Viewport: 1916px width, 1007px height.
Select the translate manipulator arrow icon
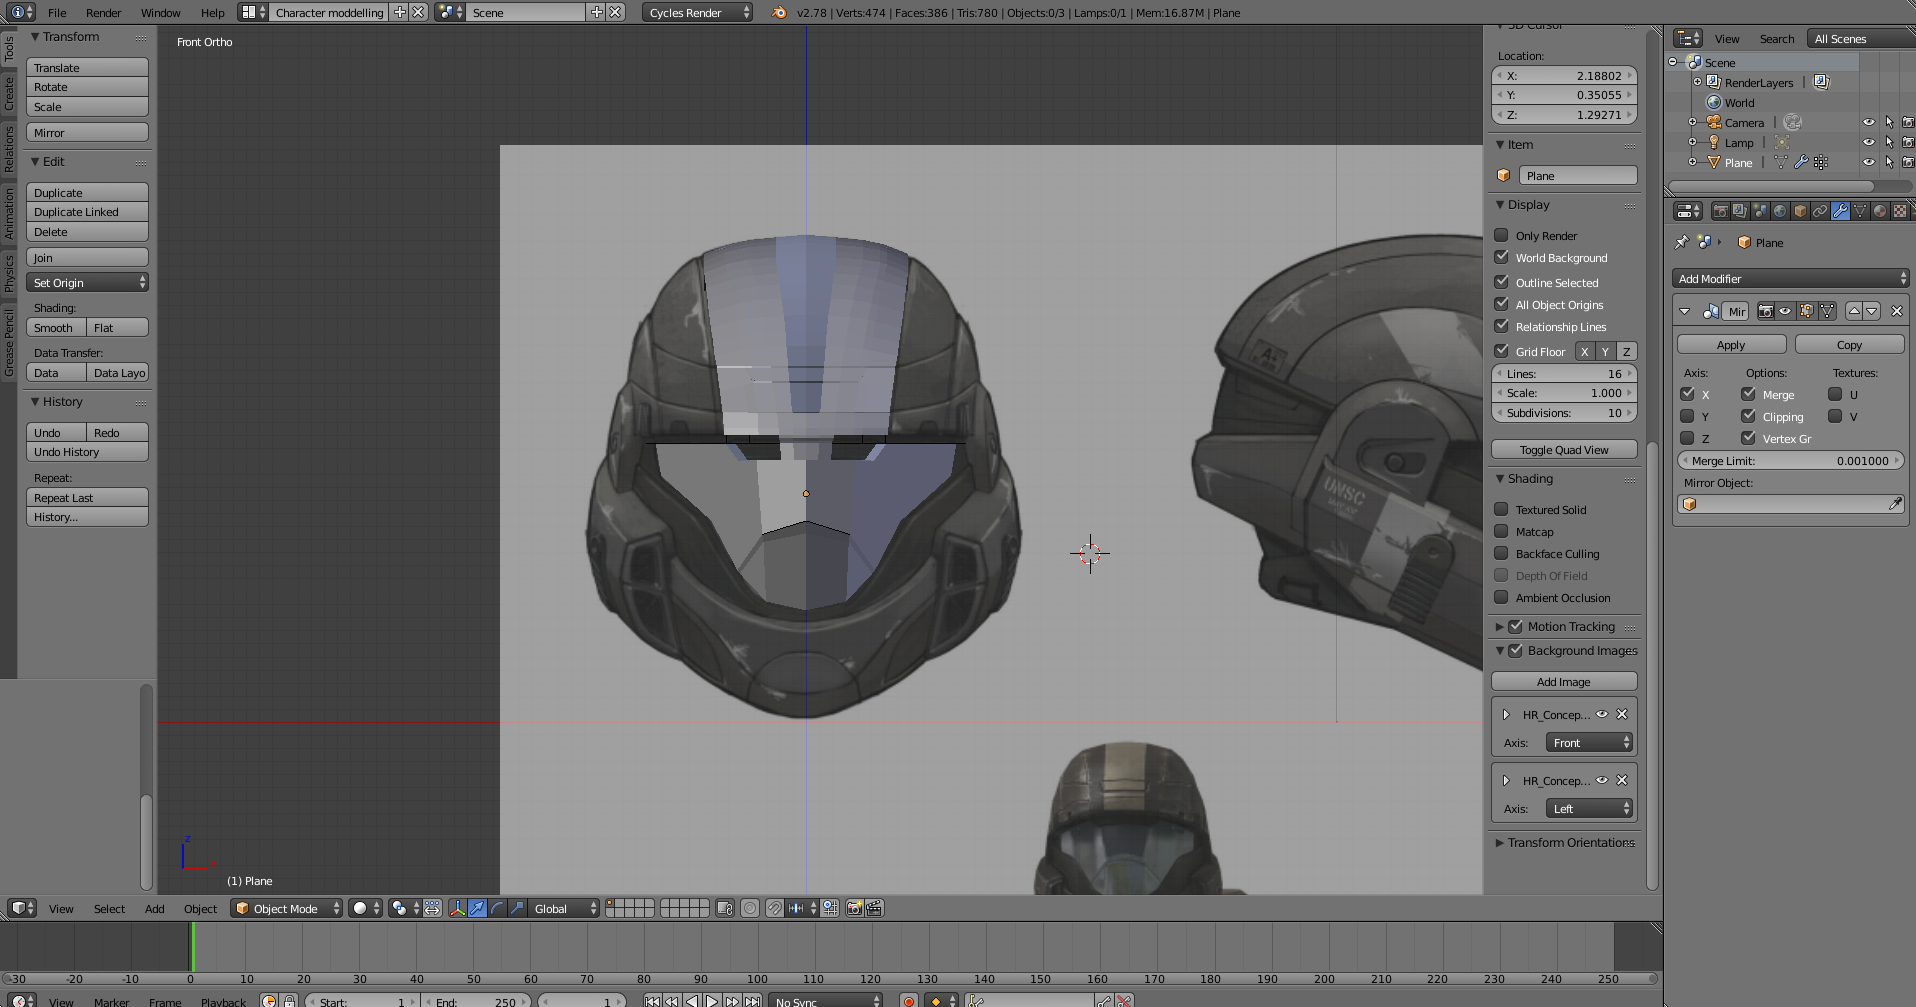point(477,908)
